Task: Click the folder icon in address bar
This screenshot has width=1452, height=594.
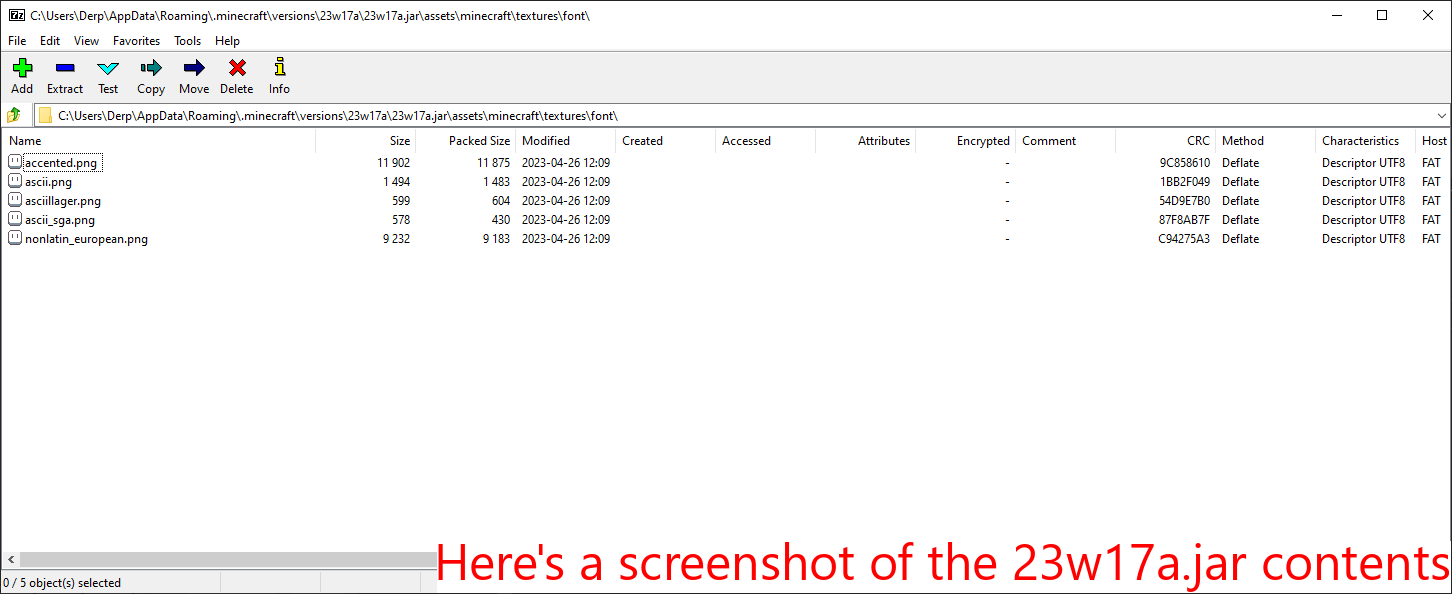Action: (x=46, y=115)
